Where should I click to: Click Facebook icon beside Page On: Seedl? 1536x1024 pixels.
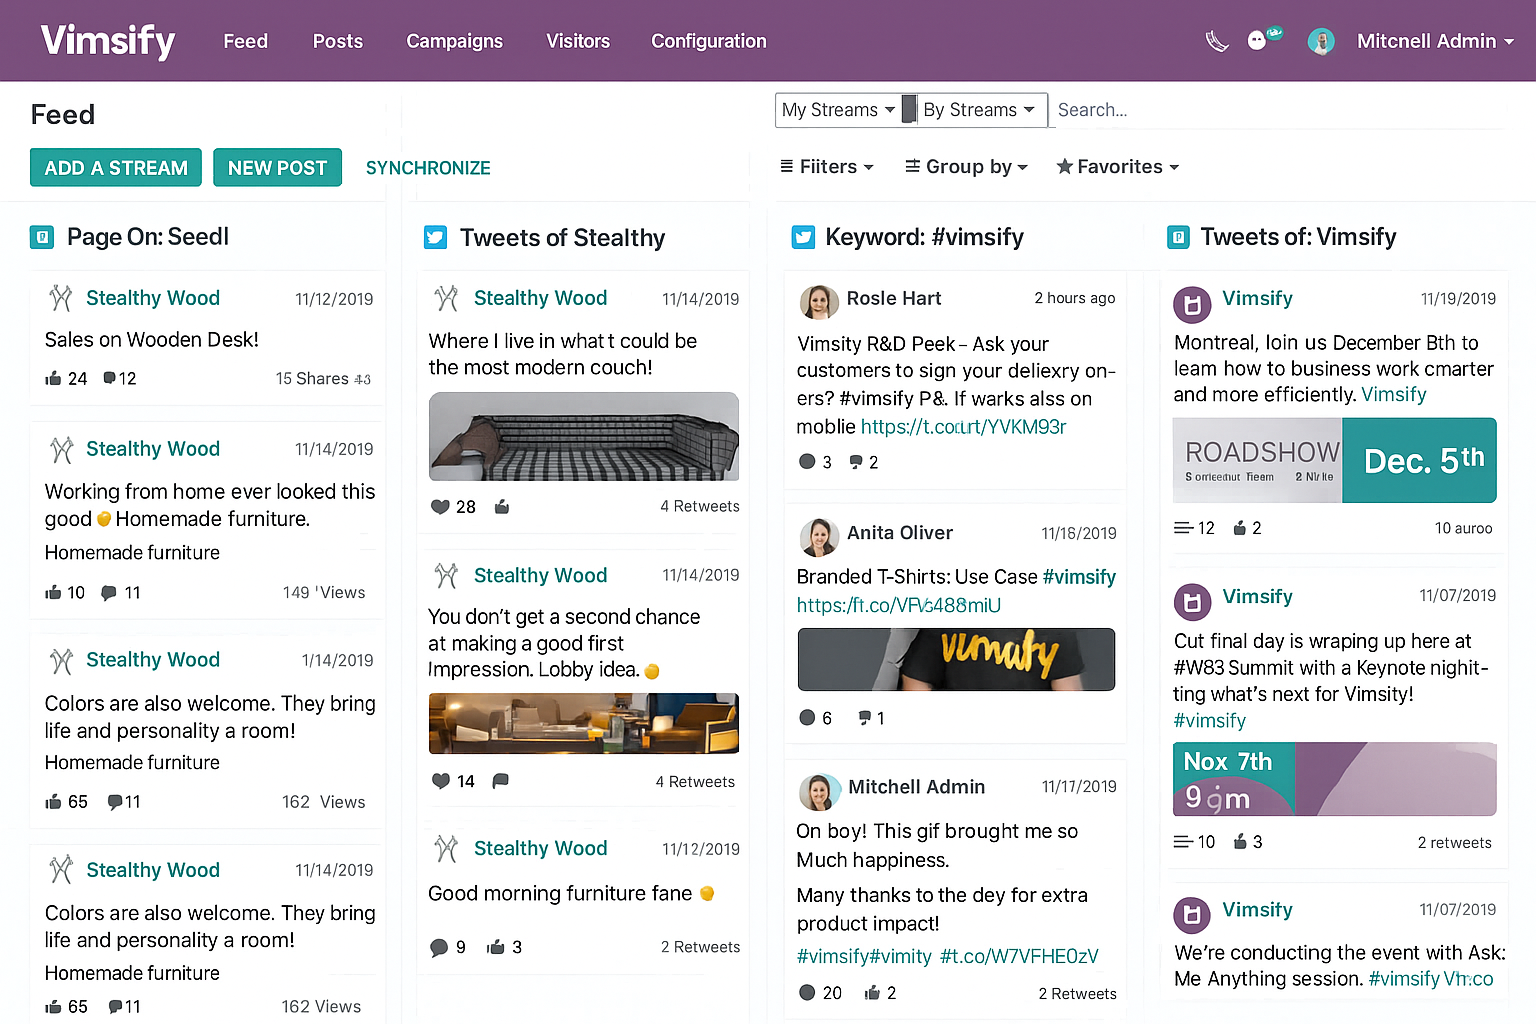click(x=42, y=237)
